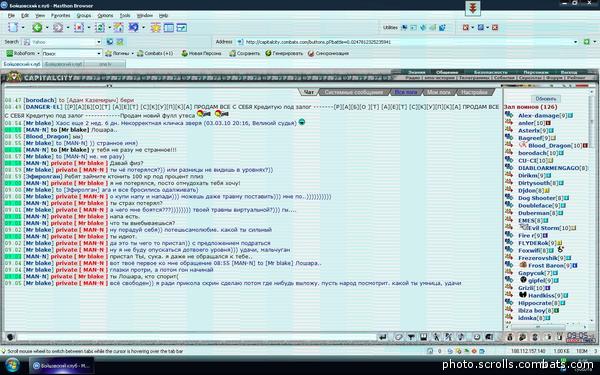The image size is (600, 375).
Task: Open the Безопасность game menu
Action: tap(491, 72)
